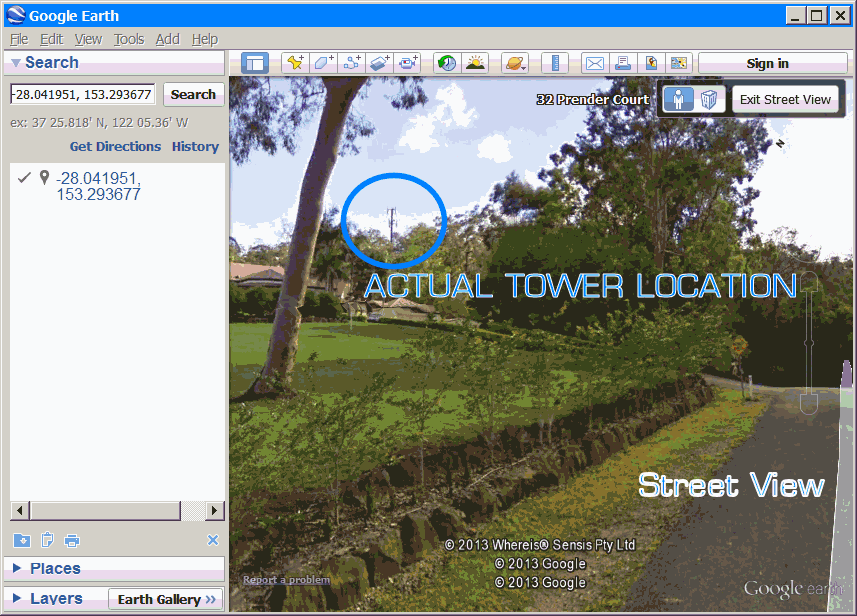Select the Add Path tool
The image size is (857, 616).
(352, 63)
